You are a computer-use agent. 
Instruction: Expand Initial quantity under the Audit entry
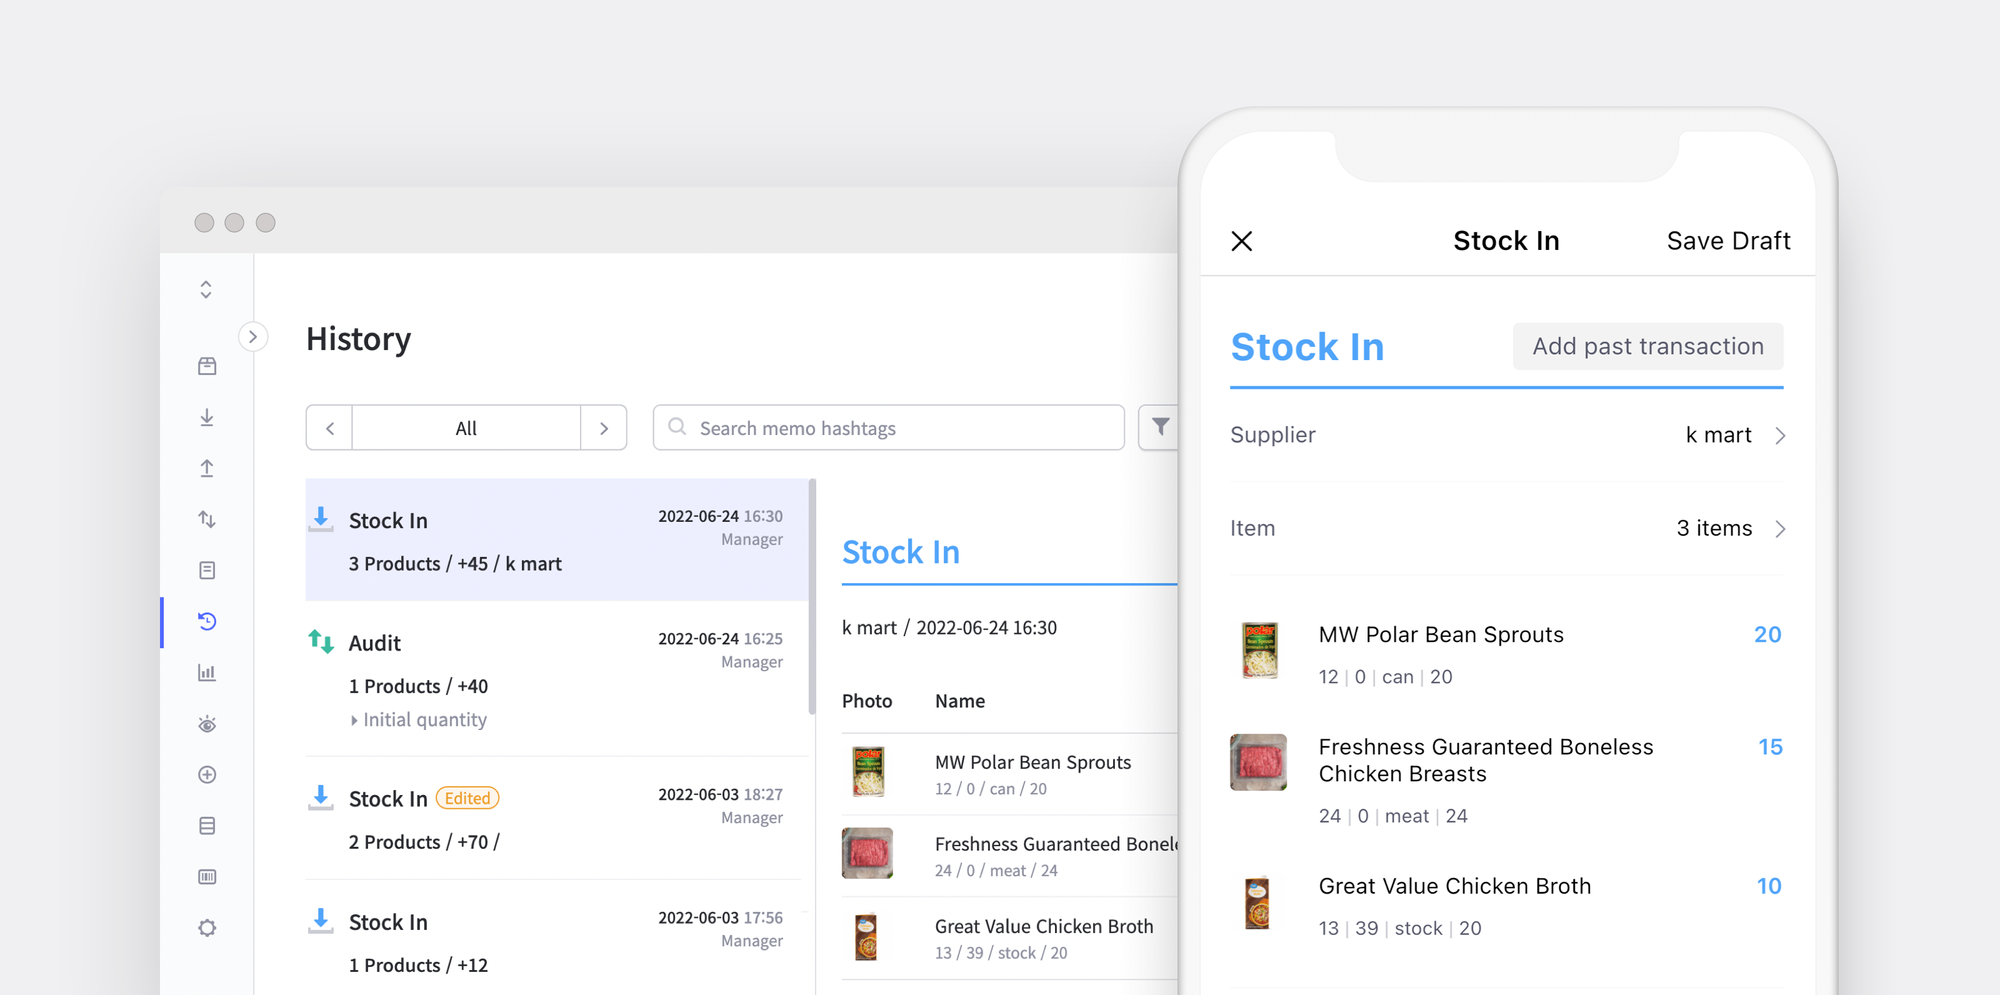pyautogui.click(x=420, y=719)
